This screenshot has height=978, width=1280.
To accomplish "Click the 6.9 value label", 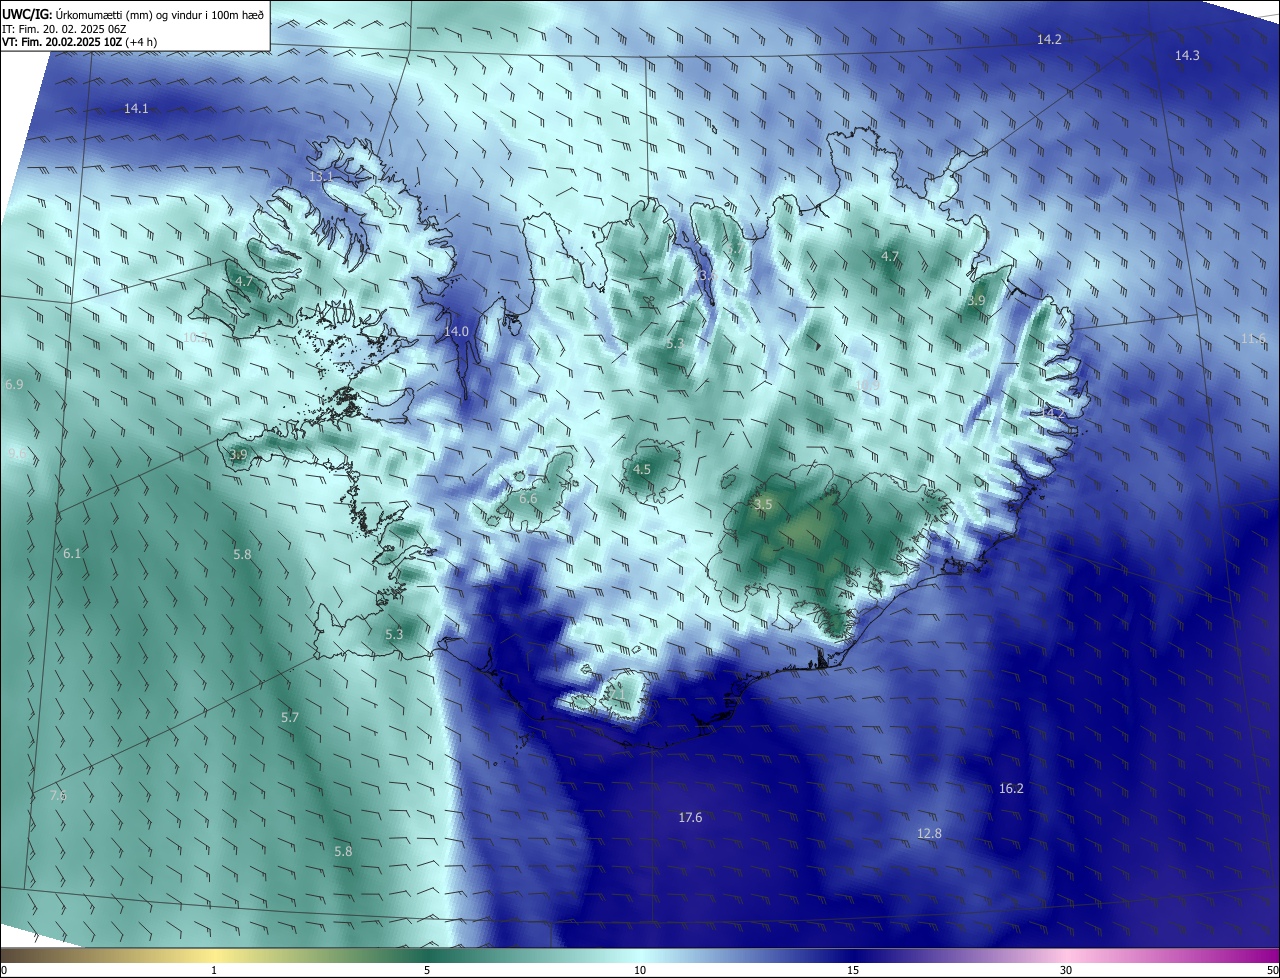I will click(x=14, y=384).
